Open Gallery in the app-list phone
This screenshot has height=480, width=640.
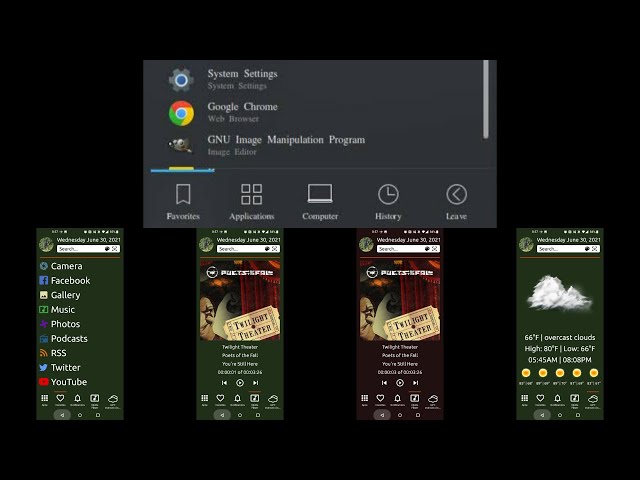pos(60,295)
